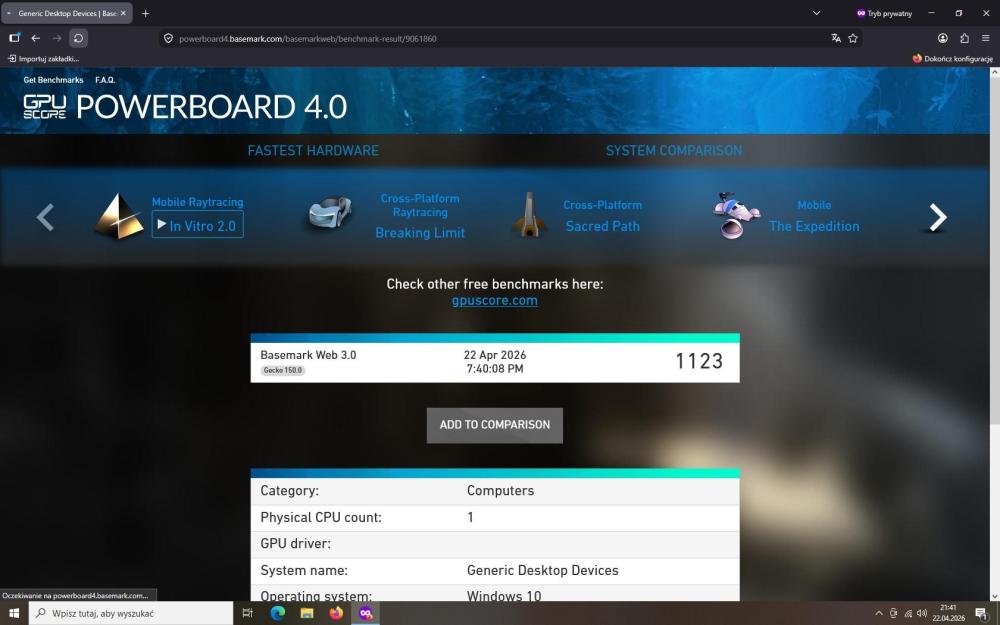Show next benchmarks with right chevron
Viewport: 1000px width, 625px height.
click(x=937, y=217)
